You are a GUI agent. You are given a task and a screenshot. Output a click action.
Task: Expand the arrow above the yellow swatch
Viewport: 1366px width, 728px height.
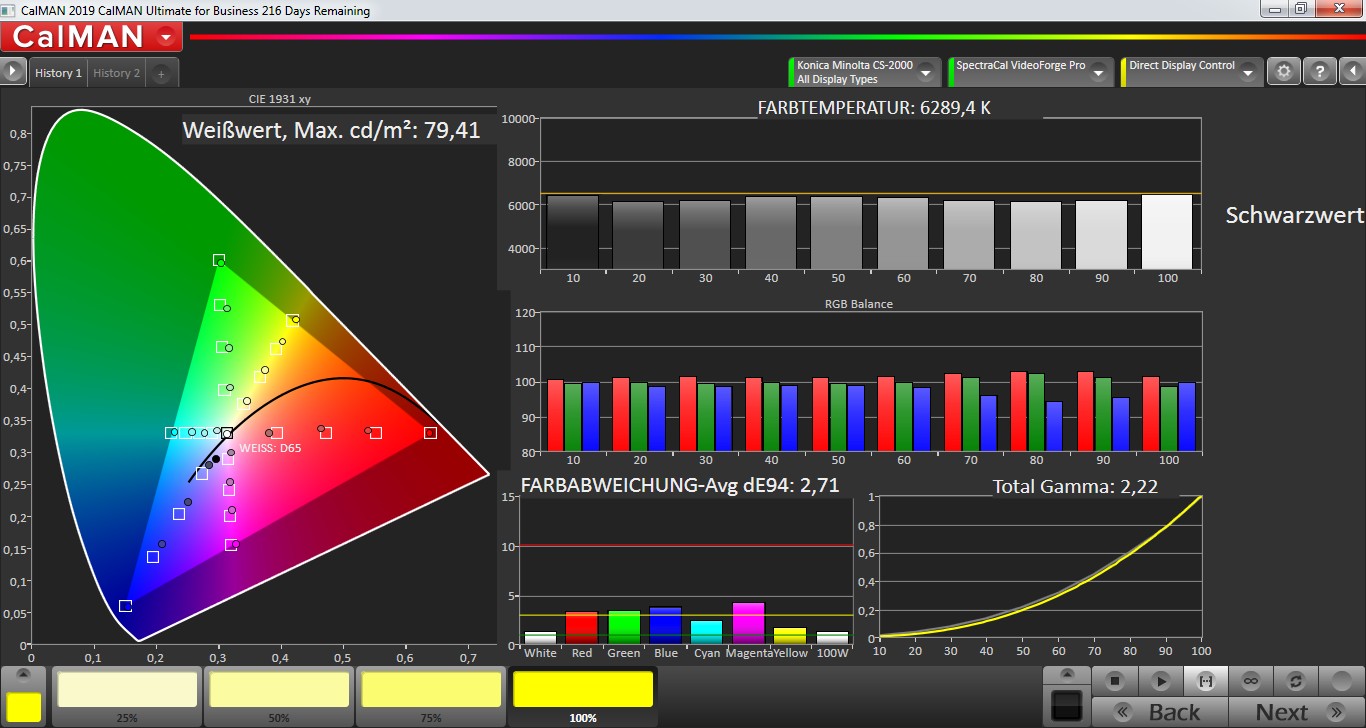tap(24, 677)
